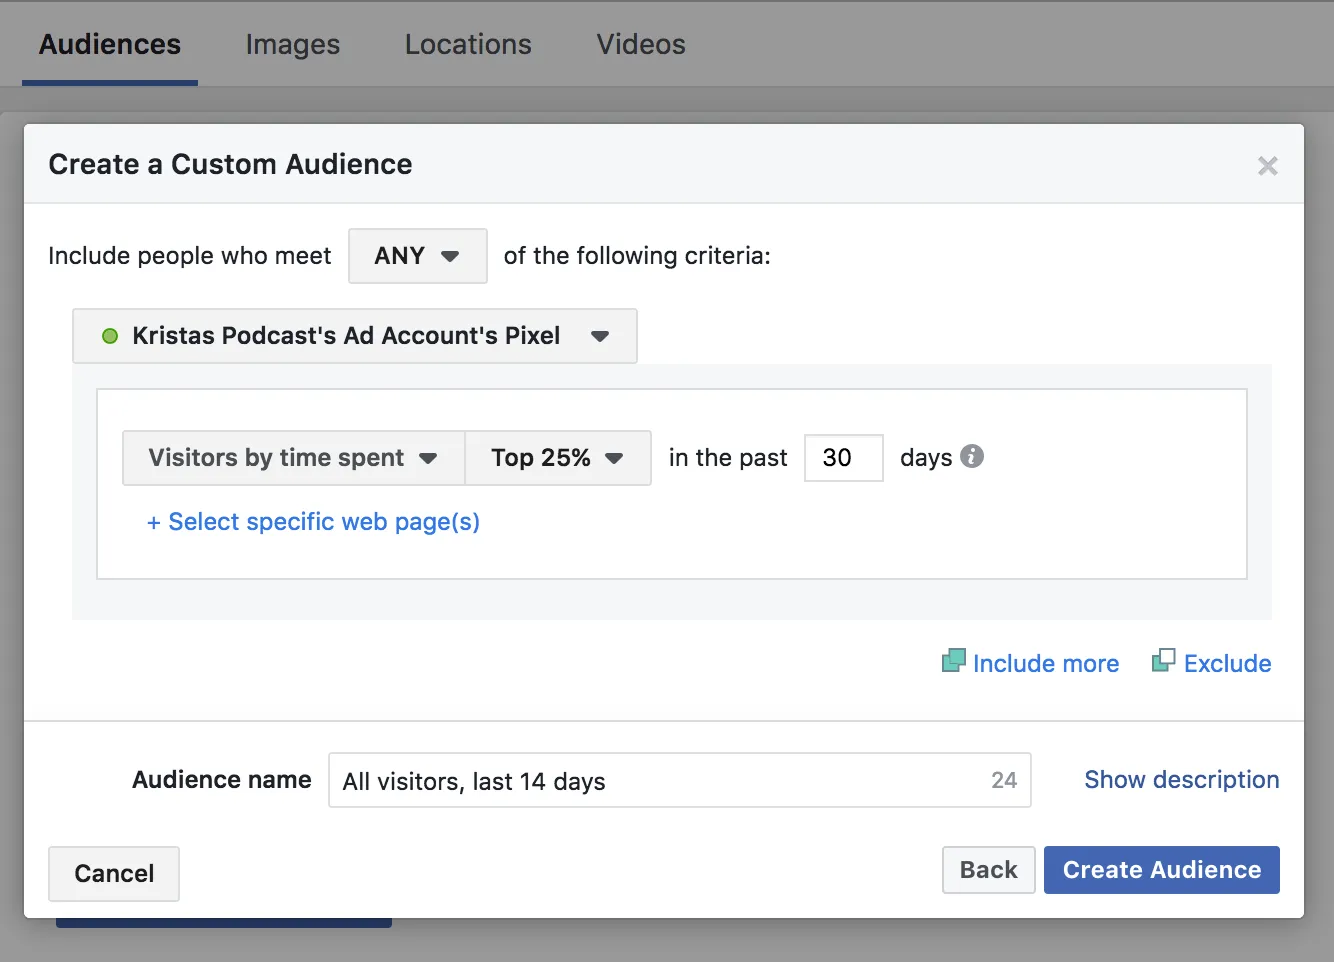Open Kristas Podcast's Ad Account's Pixel dropdown
The height and width of the screenshot is (962, 1334).
(x=355, y=336)
